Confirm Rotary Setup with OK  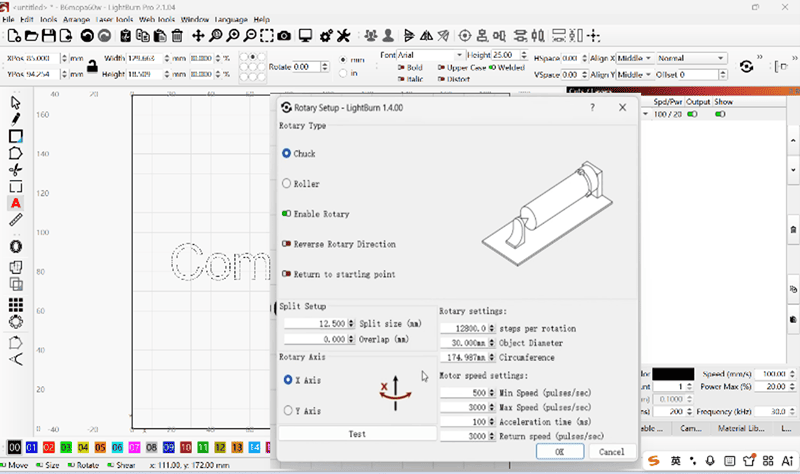[560, 452]
